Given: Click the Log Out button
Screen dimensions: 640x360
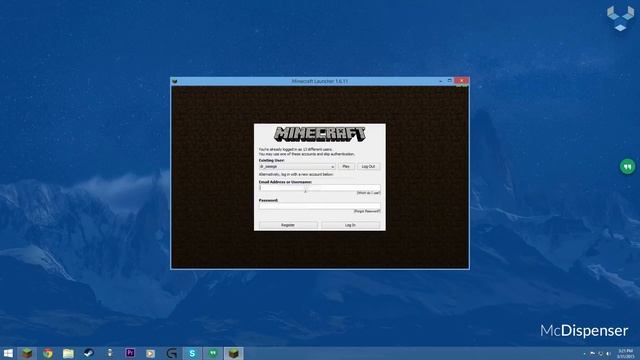Looking at the screenshot, I should point(369,167).
